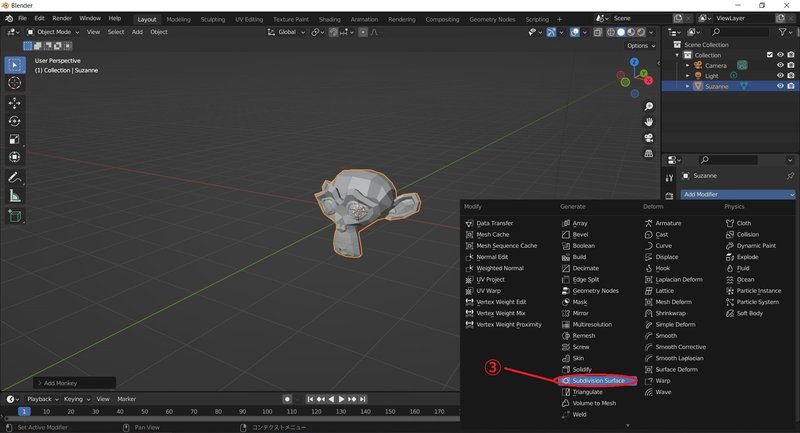Select the Select Box tool

pyautogui.click(x=15, y=65)
